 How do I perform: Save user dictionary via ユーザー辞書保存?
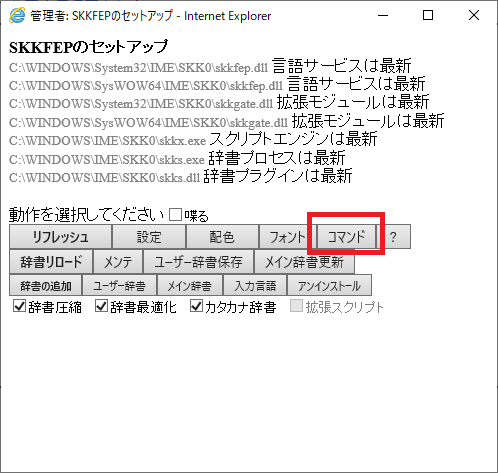tap(198, 262)
